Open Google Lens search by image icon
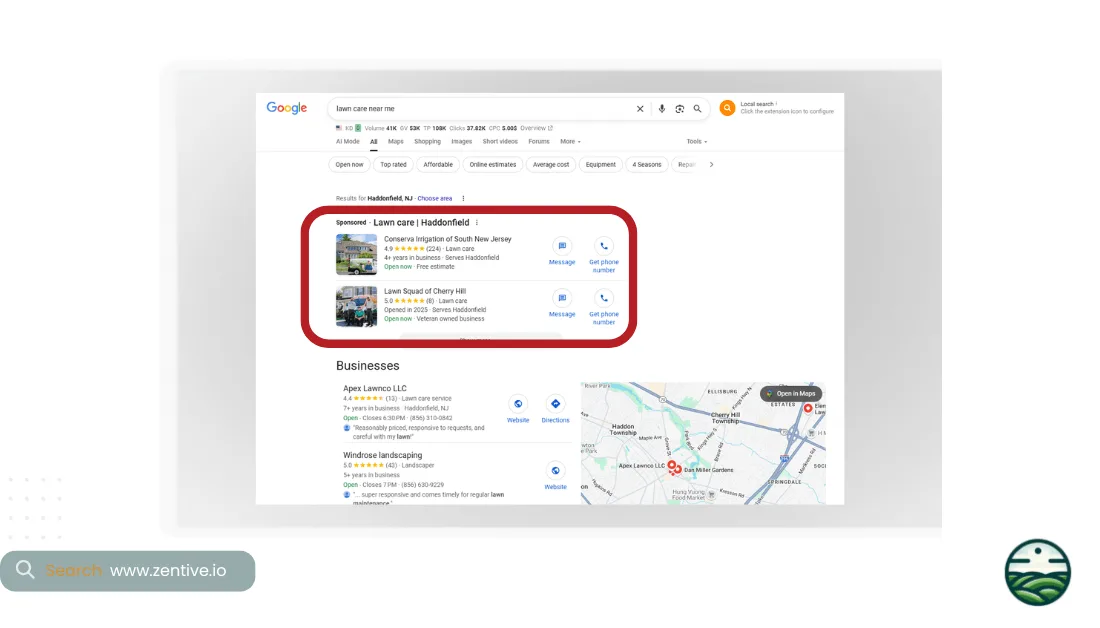1100x628 pixels. (x=679, y=109)
